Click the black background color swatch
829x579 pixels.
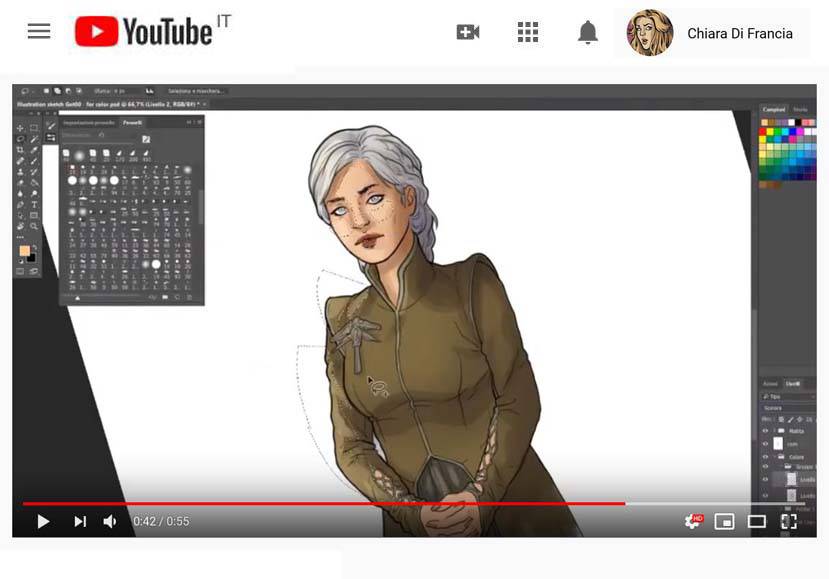(33, 258)
